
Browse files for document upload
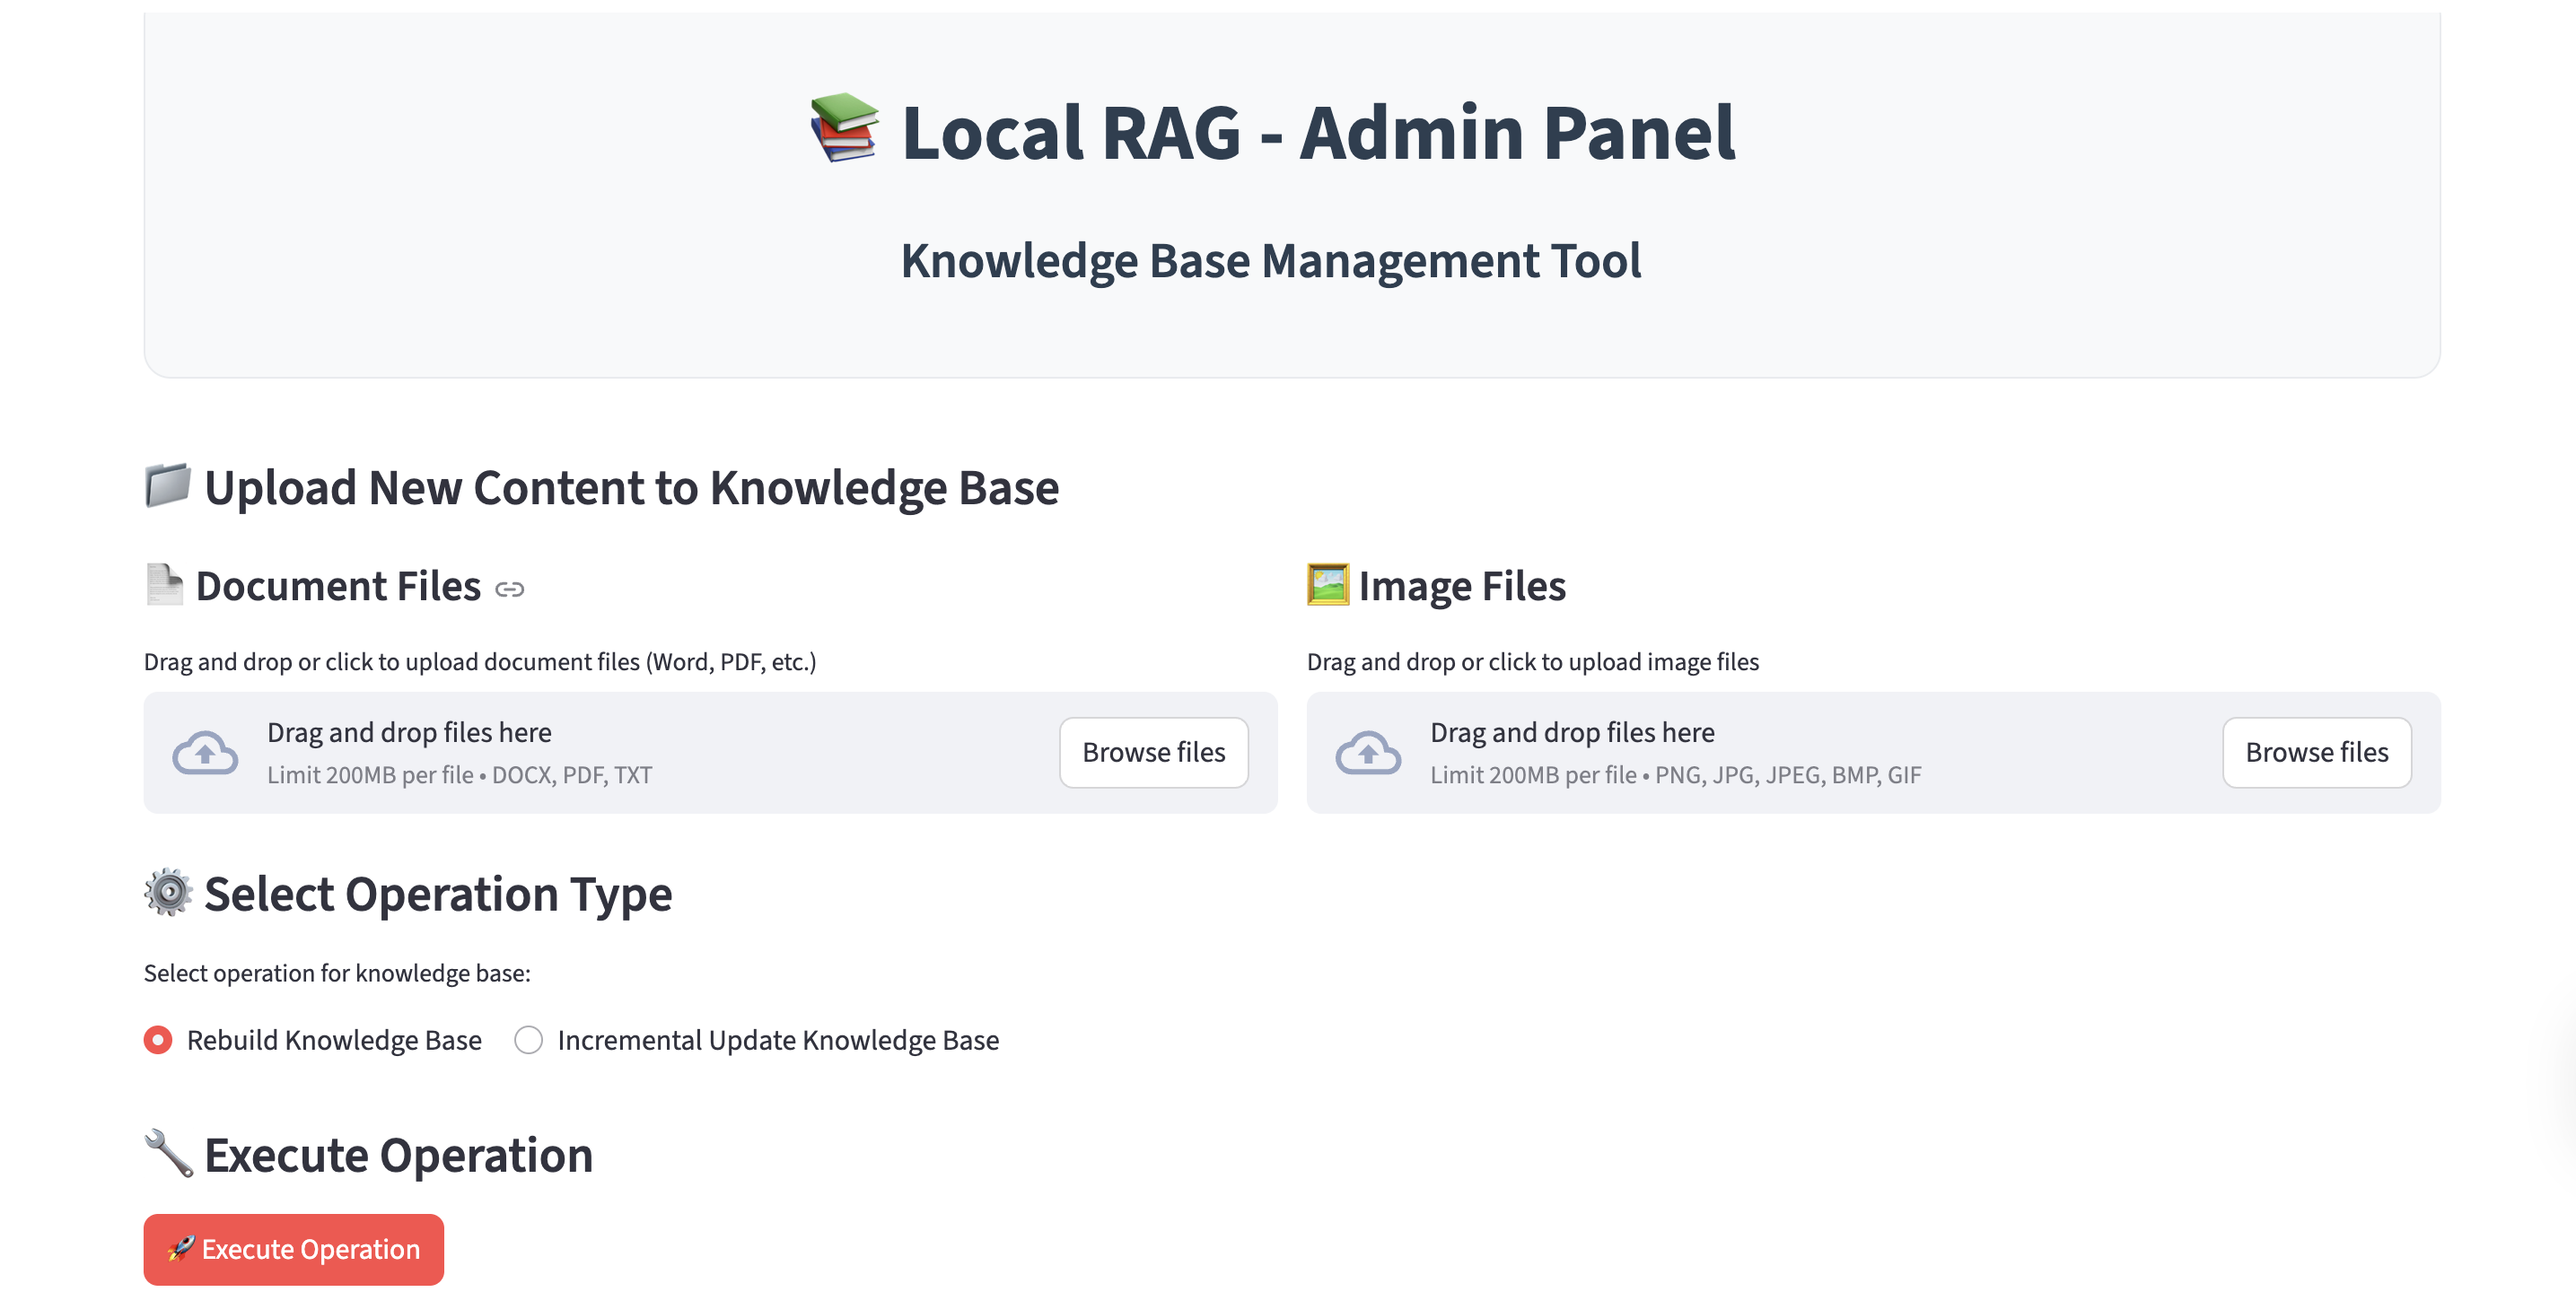(x=1153, y=752)
